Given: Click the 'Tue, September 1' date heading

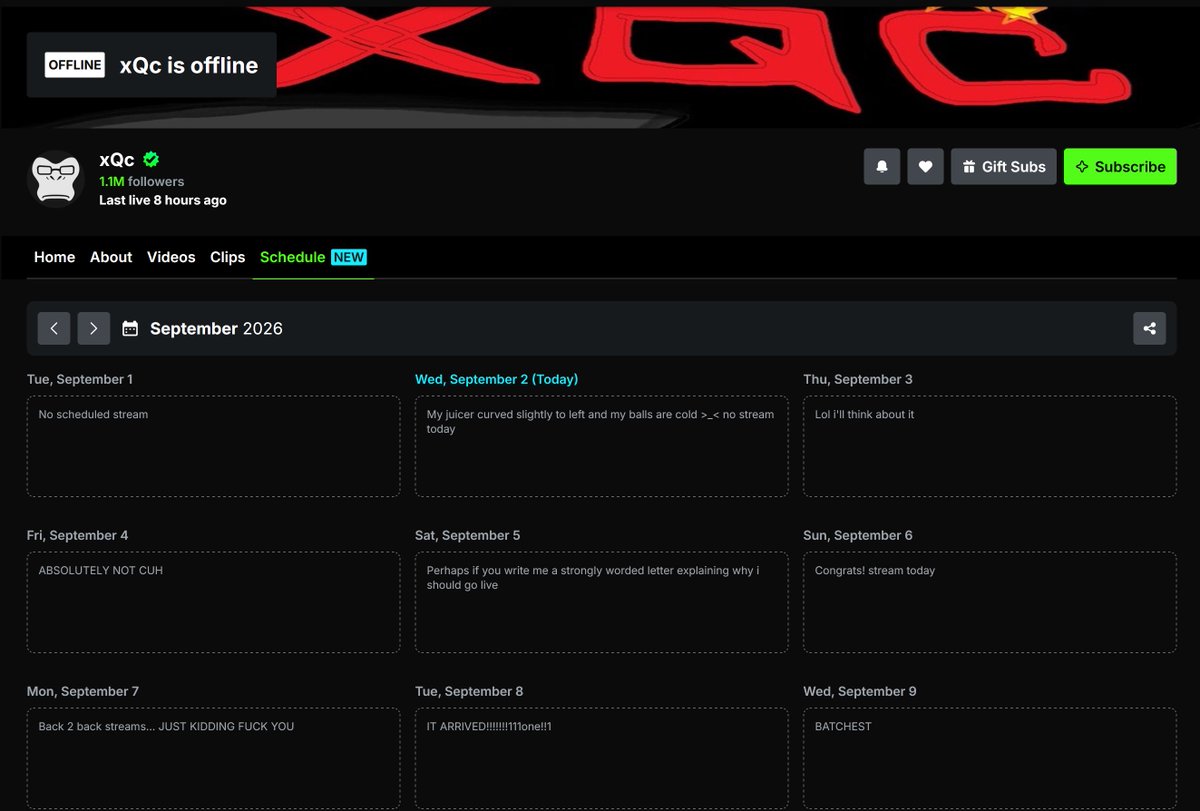Looking at the screenshot, I should (80, 379).
